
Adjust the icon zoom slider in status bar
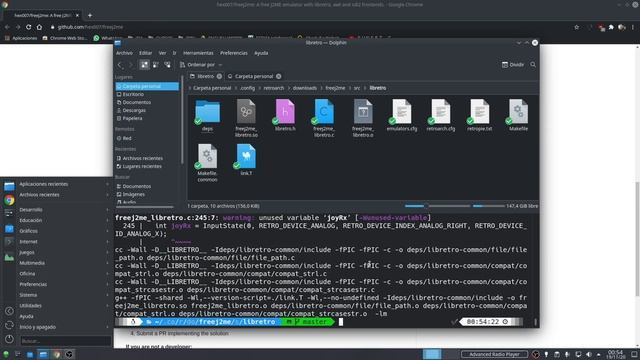[x=437, y=206]
